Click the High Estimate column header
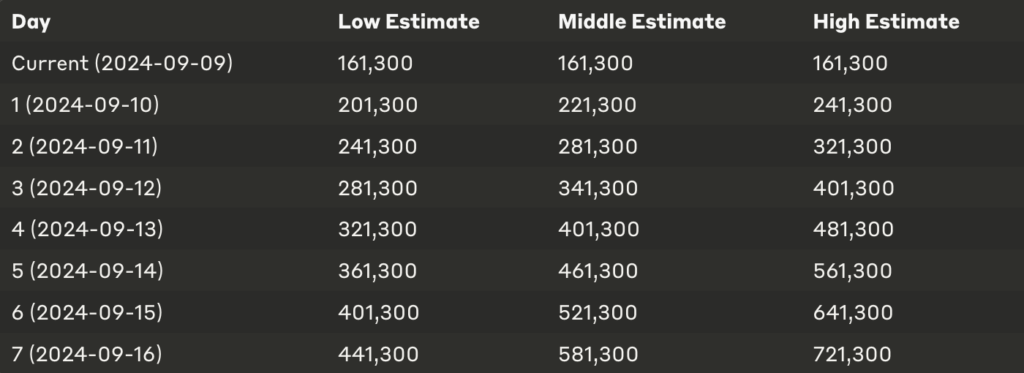 (886, 22)
